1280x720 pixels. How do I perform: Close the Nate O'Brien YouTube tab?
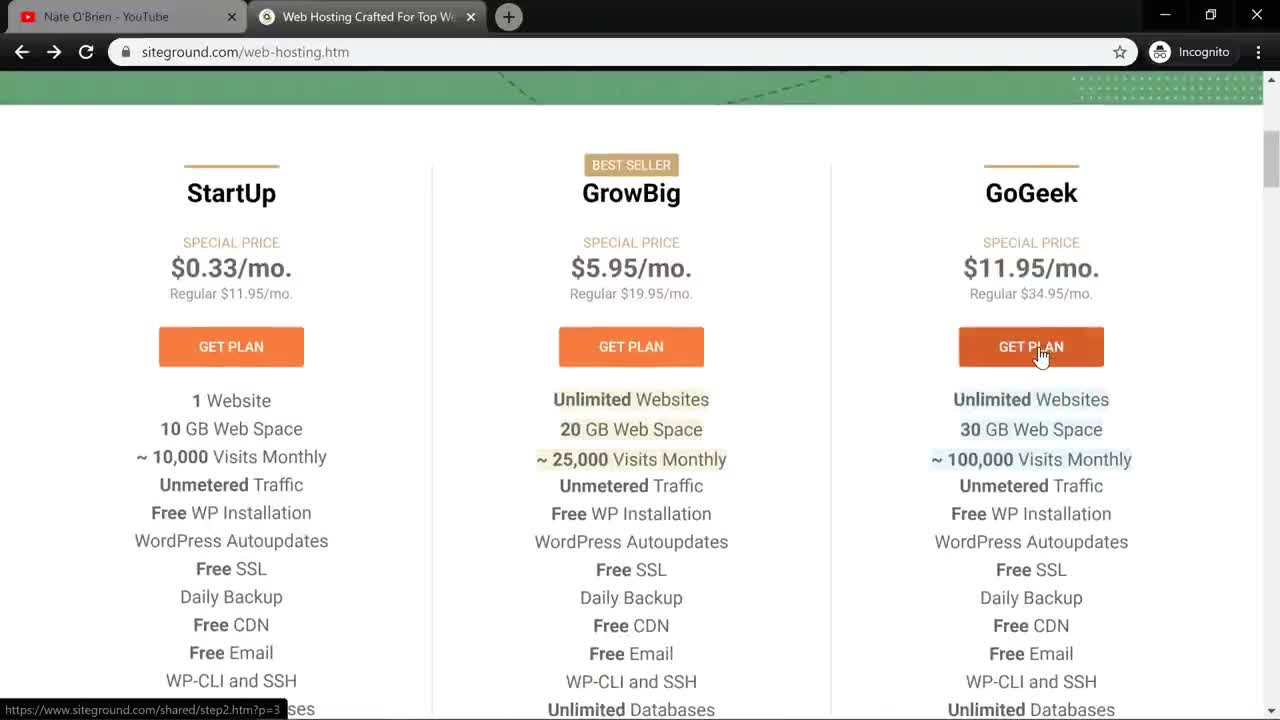click(232, 17)
